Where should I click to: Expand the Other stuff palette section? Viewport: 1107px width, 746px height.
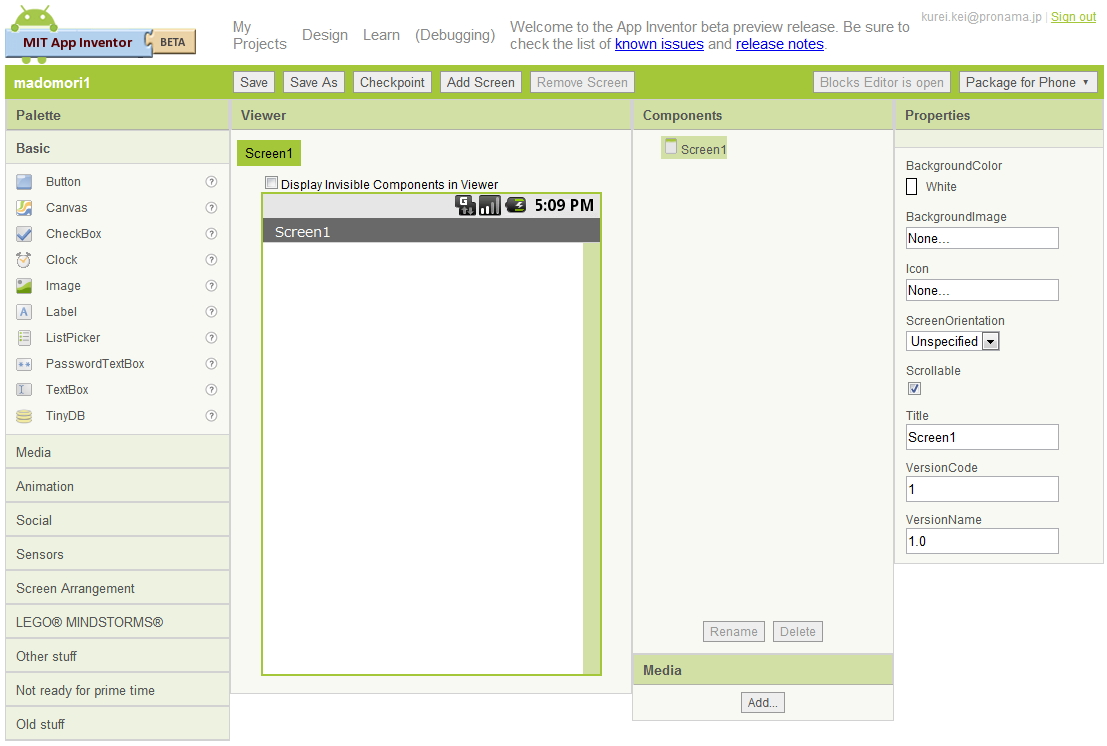pyautogui.click(x=117, y=656)
